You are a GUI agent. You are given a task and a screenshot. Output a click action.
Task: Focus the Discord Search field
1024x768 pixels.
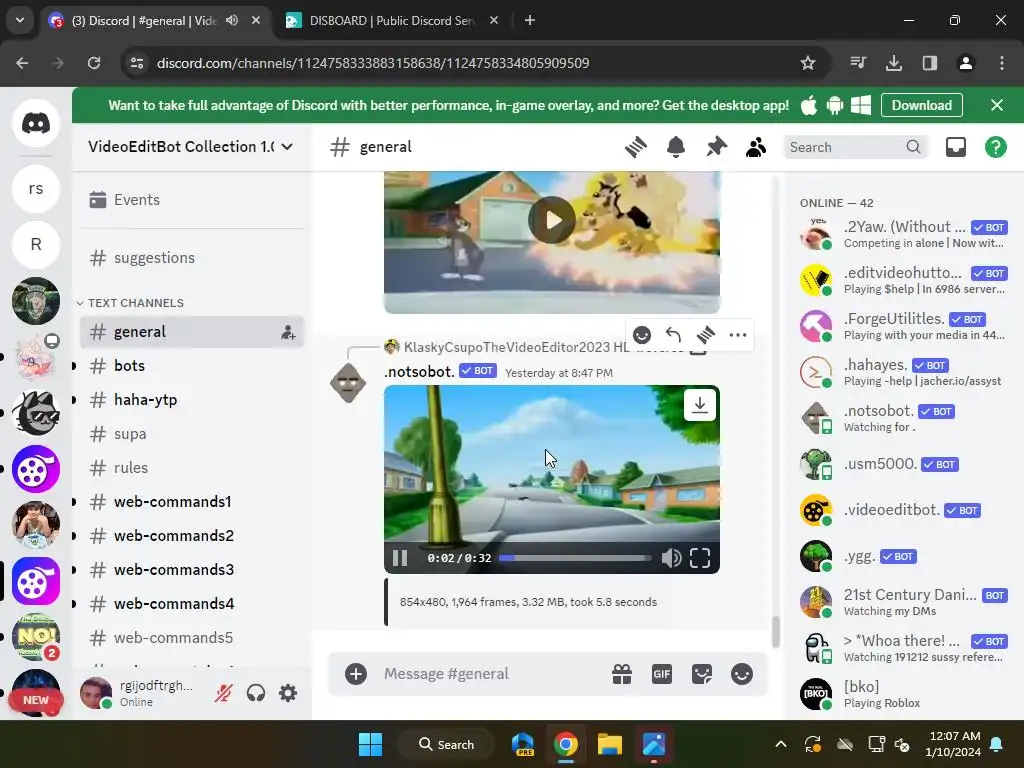coord(855,147)
